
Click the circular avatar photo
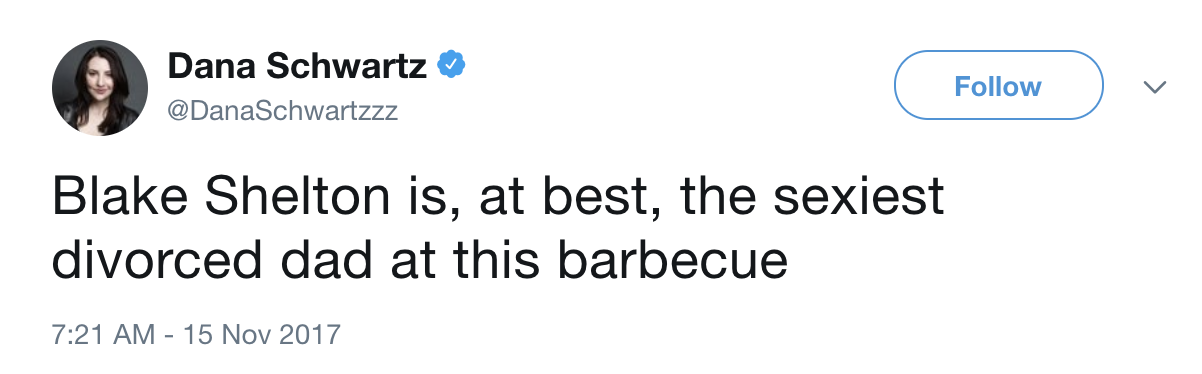tap(99, 88)
